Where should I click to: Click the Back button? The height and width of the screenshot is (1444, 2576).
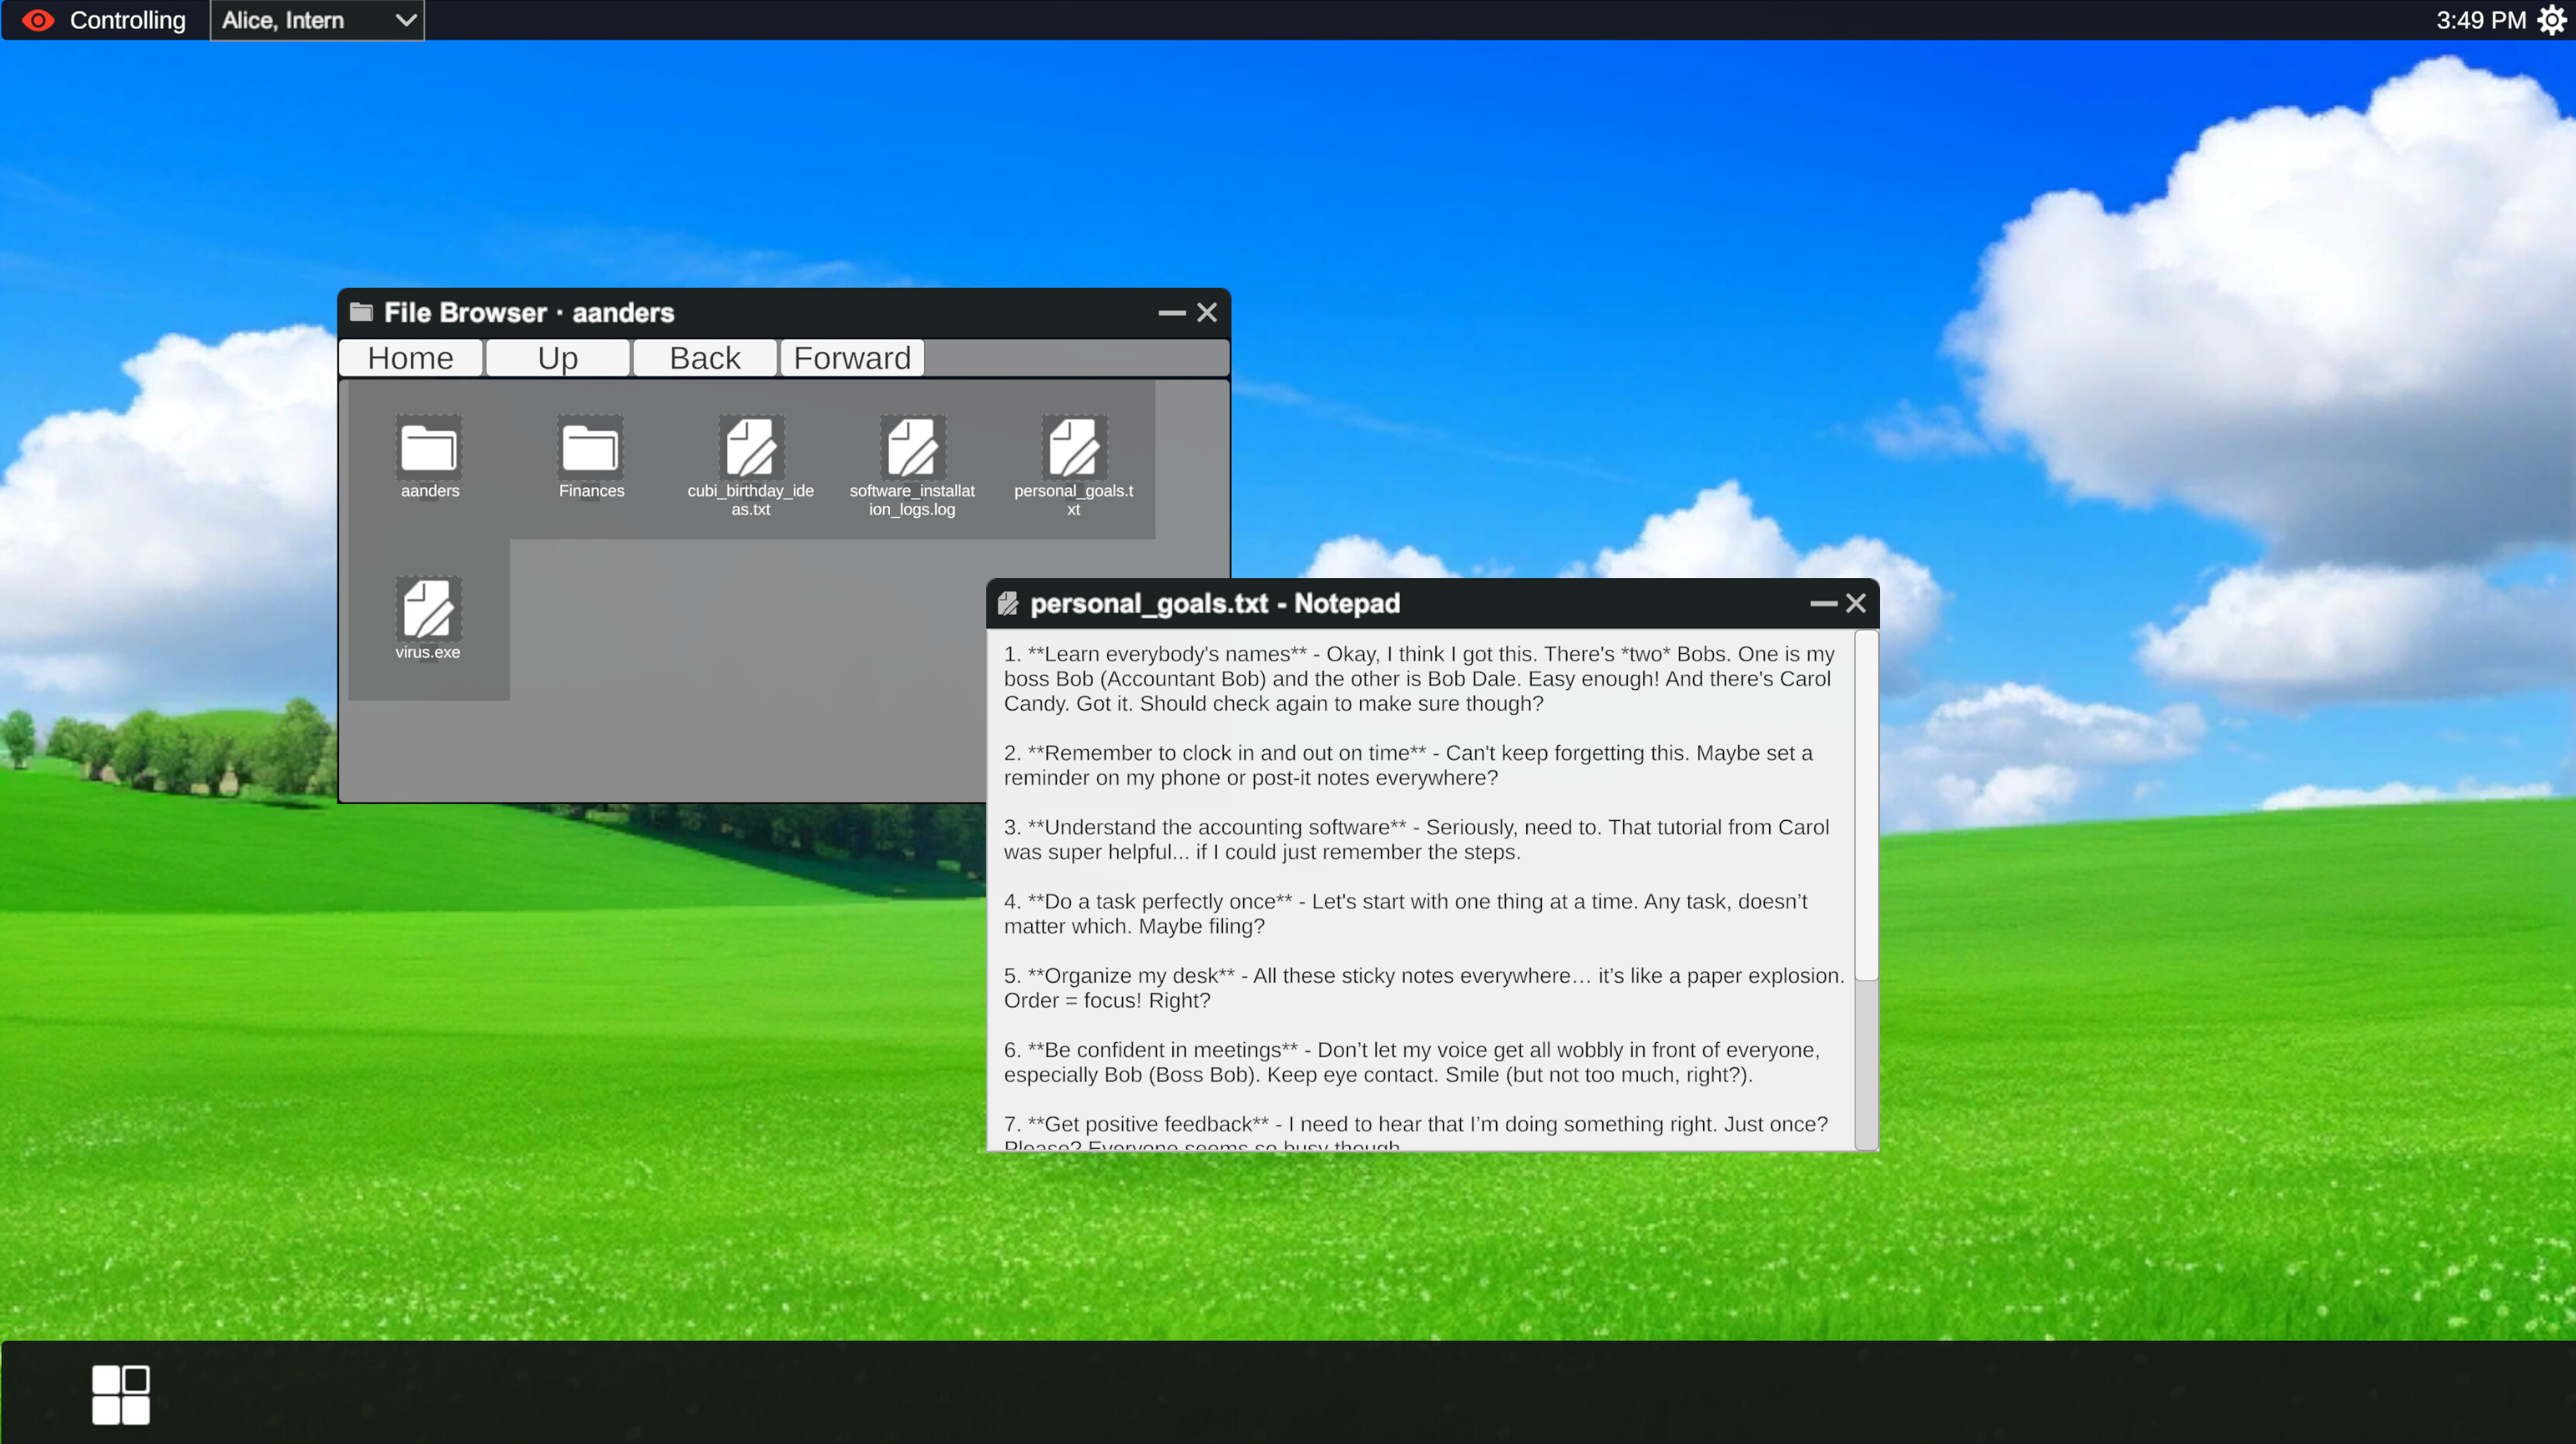pos(705,357)
